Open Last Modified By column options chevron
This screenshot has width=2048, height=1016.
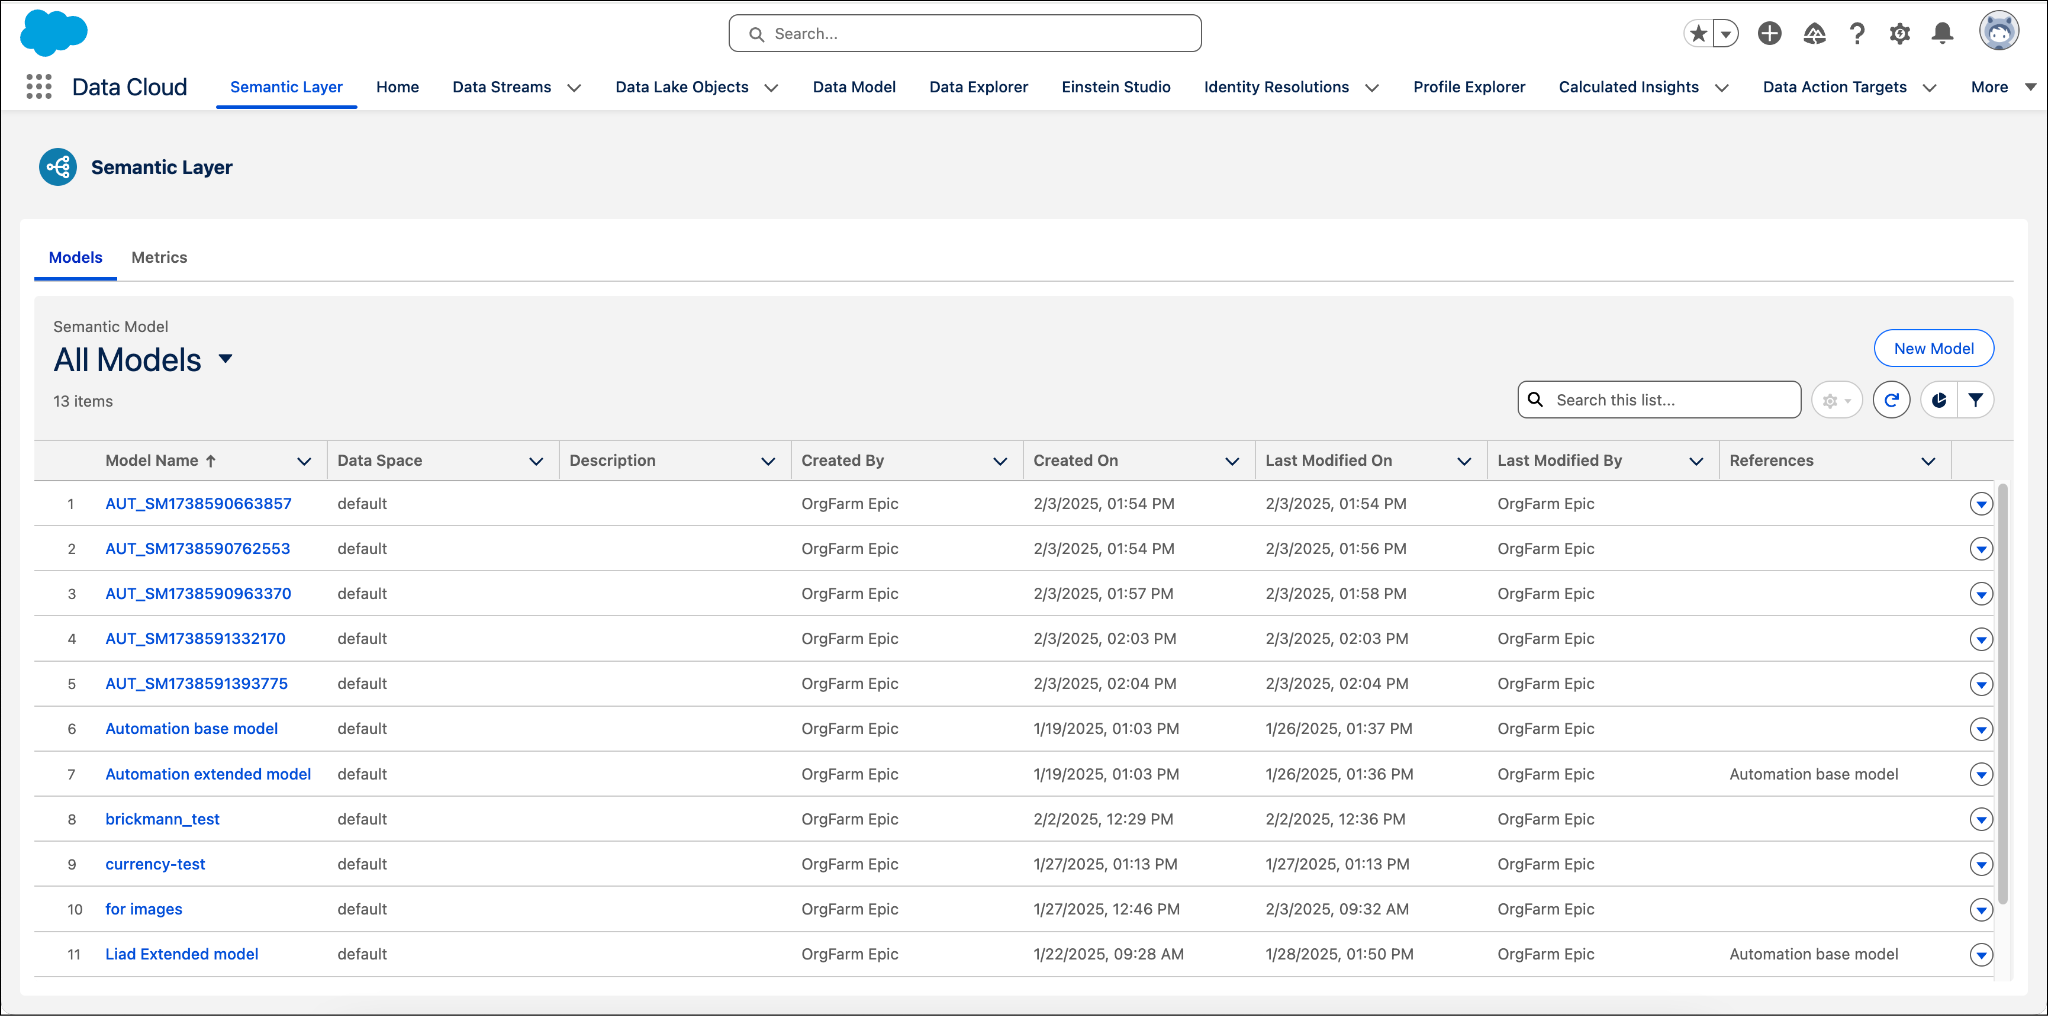tap(1696, 461)
